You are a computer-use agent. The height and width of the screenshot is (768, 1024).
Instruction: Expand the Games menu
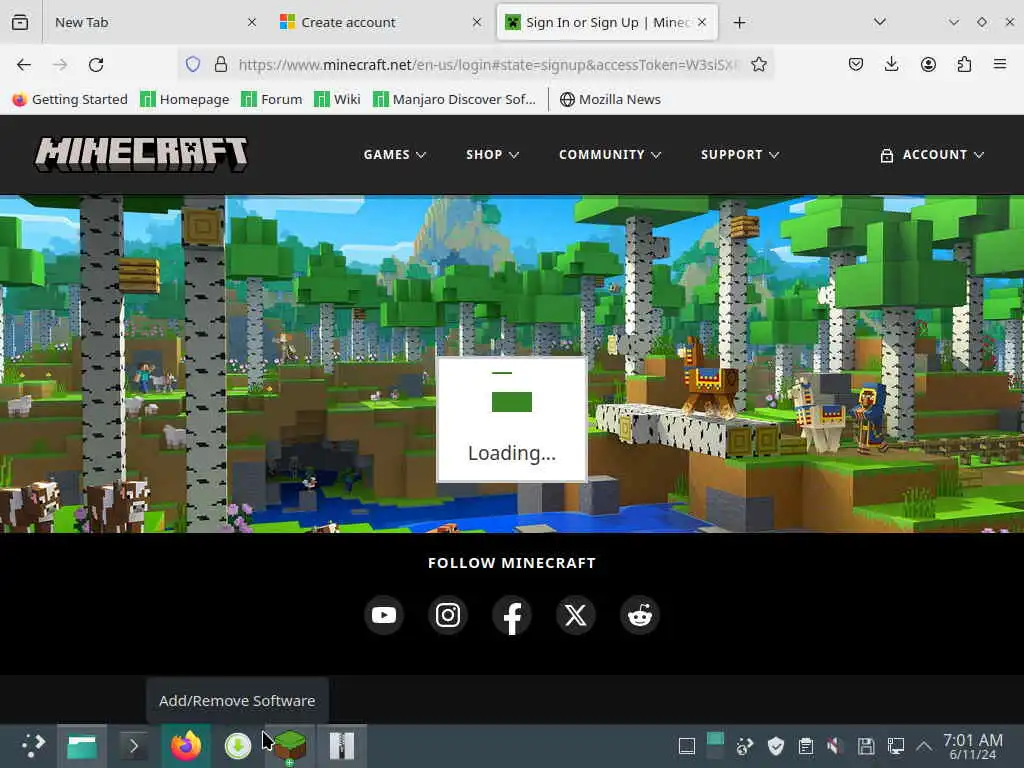click(x=394, y=155)
